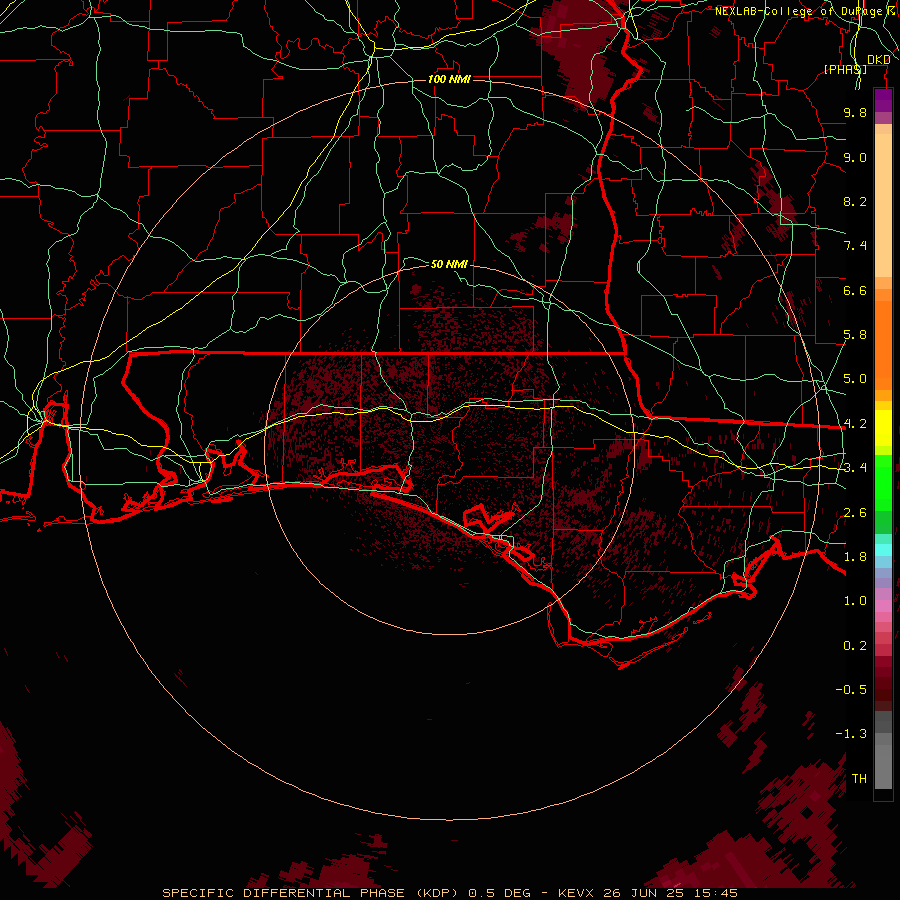Click the 8.2 value on the color scale
Screen dimensions: 900x900
tap(855, 201)
